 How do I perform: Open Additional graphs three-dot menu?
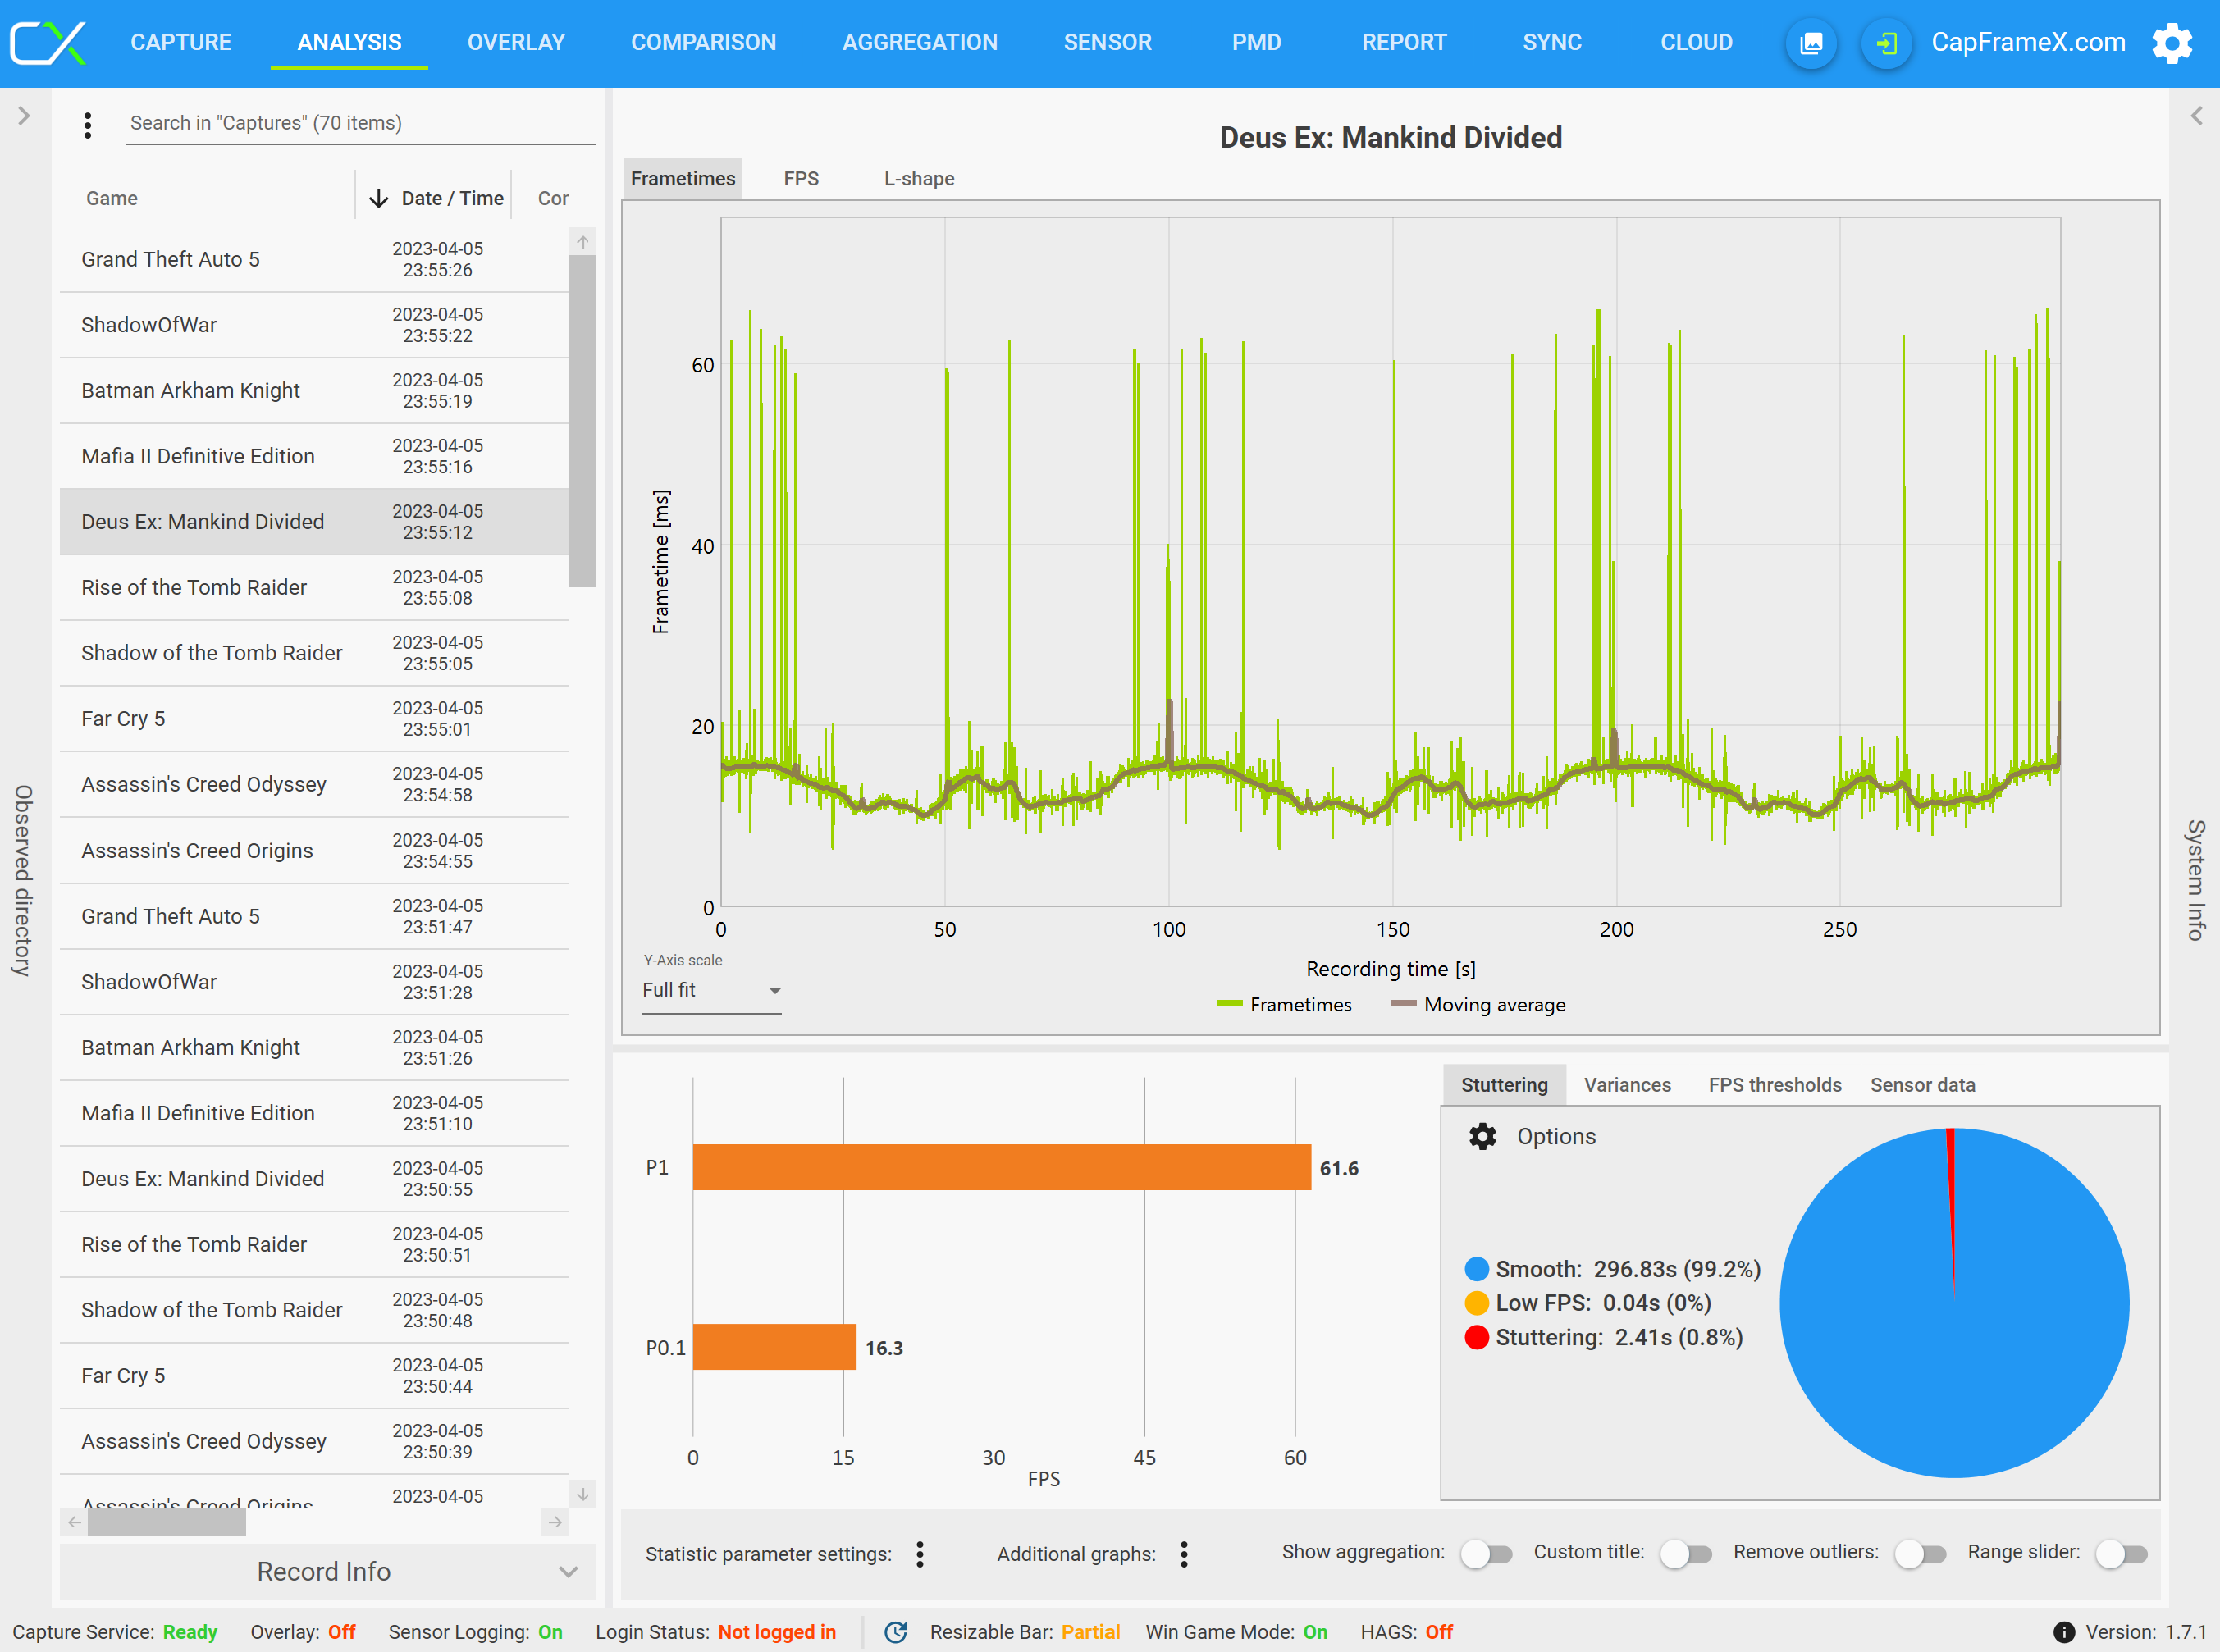(x=1184, y=1554)
